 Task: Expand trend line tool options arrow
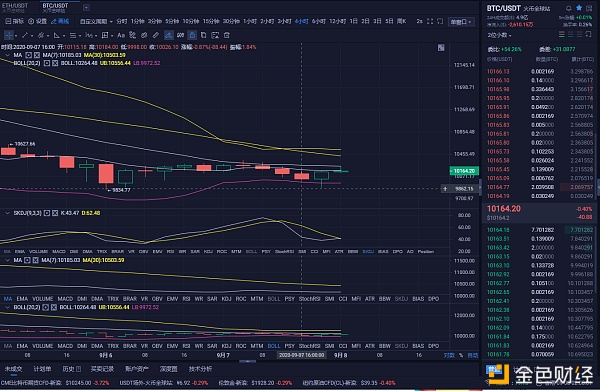click(32, 36)
